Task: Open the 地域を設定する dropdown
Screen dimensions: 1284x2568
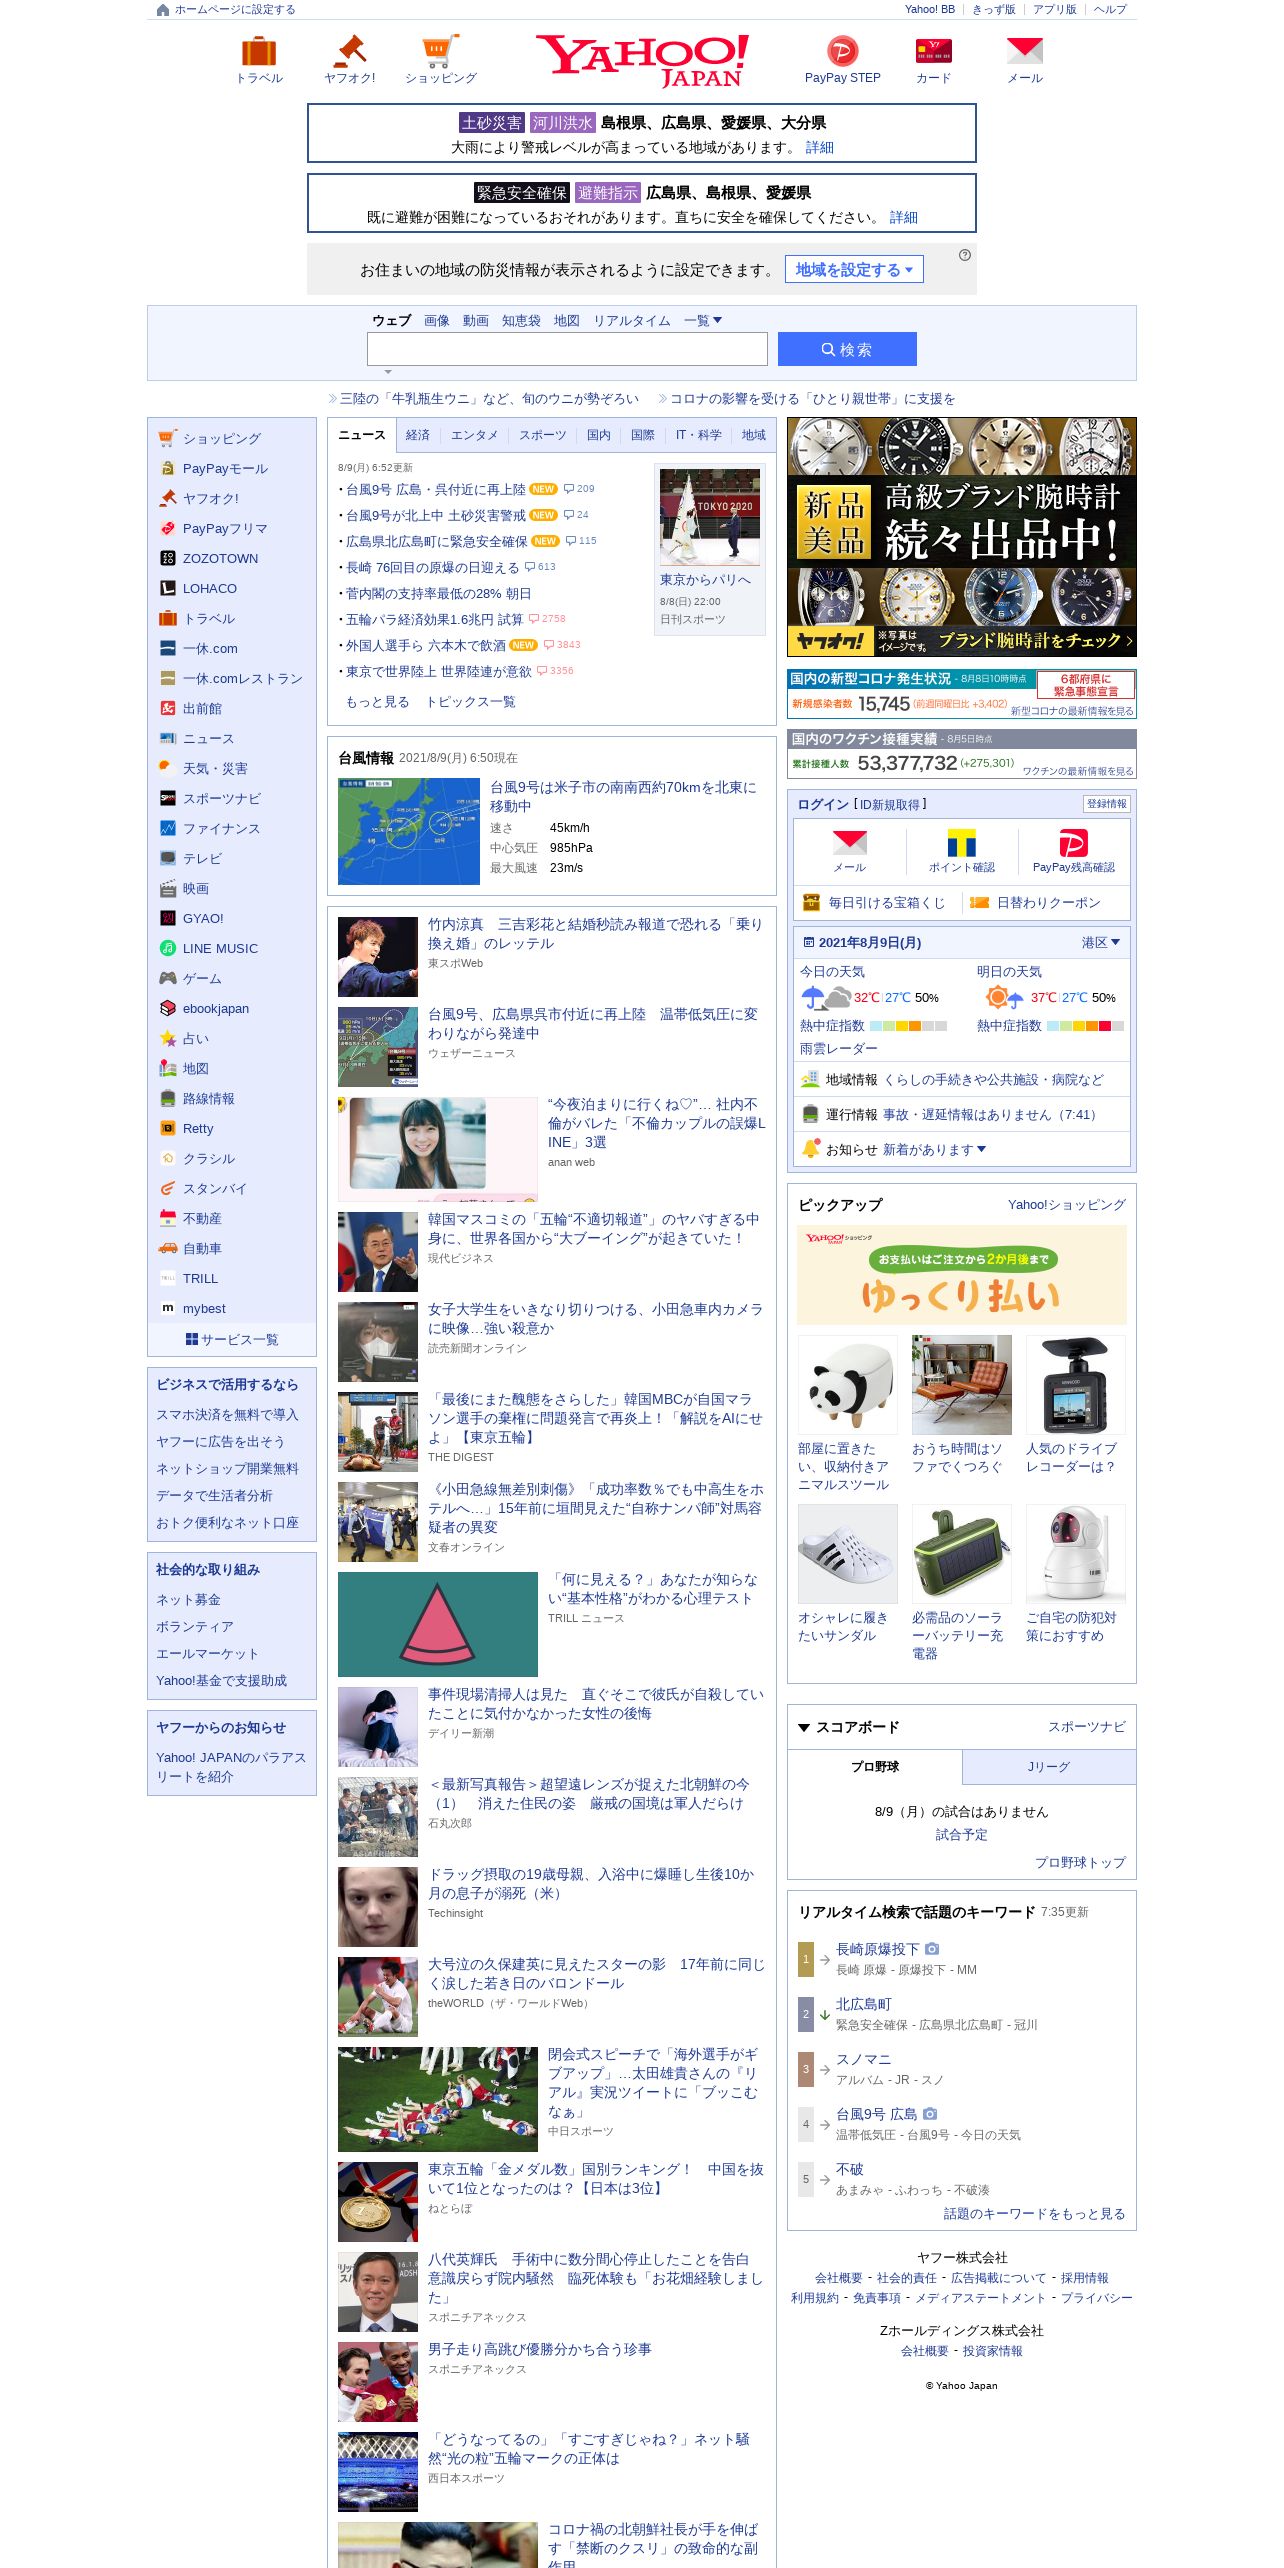Action: [x=854, y=270]
